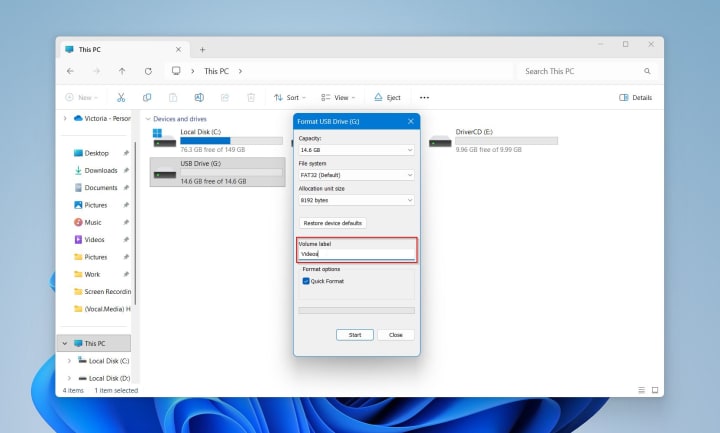
Task: Click the This PC breadcrumb segment
Action: (216, 71)
